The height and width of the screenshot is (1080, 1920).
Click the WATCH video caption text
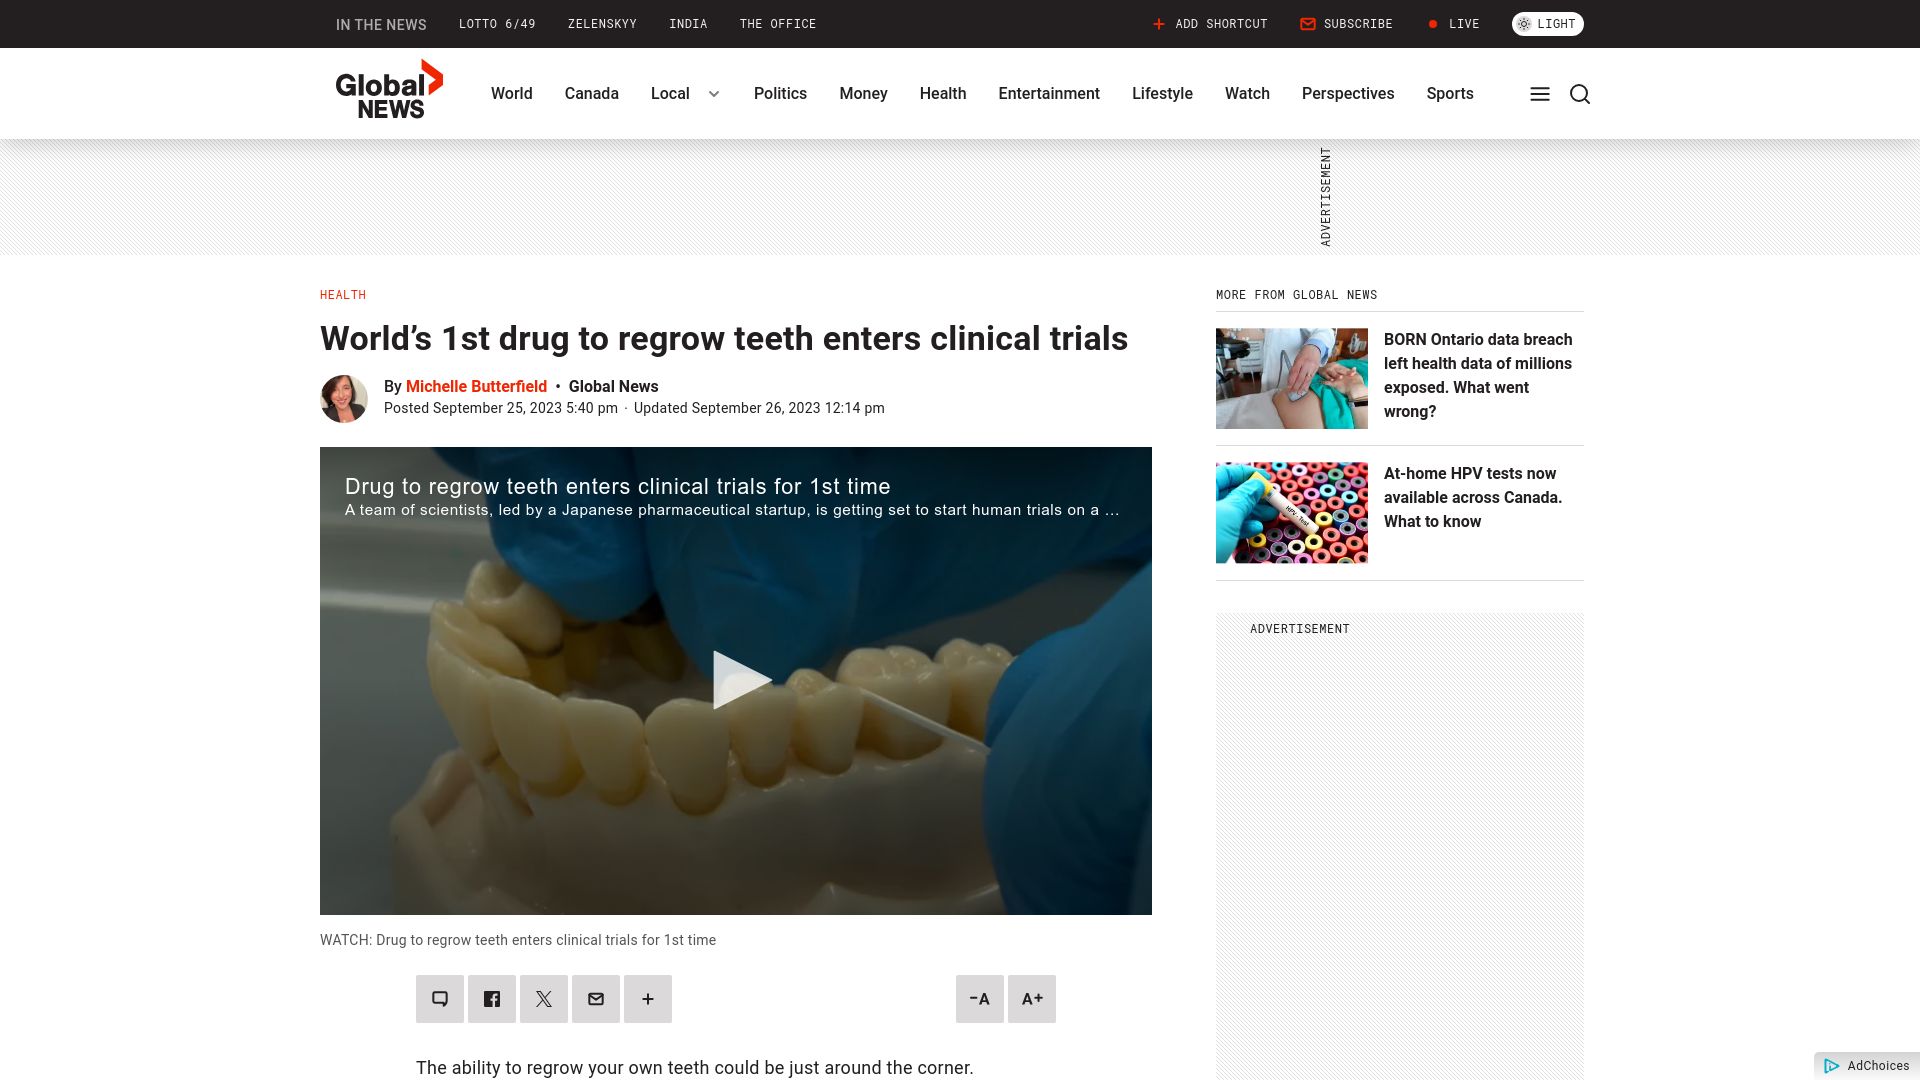(518, 940)
